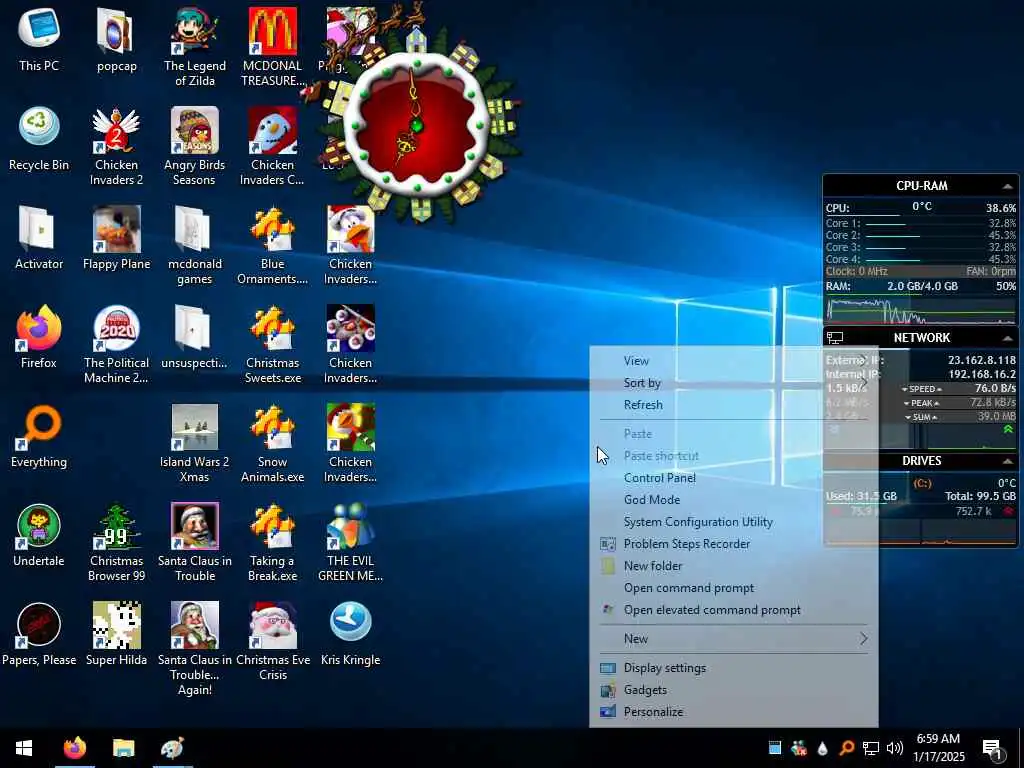Open the notification center icon
1024x768 pixels.
tap(993, 750)
